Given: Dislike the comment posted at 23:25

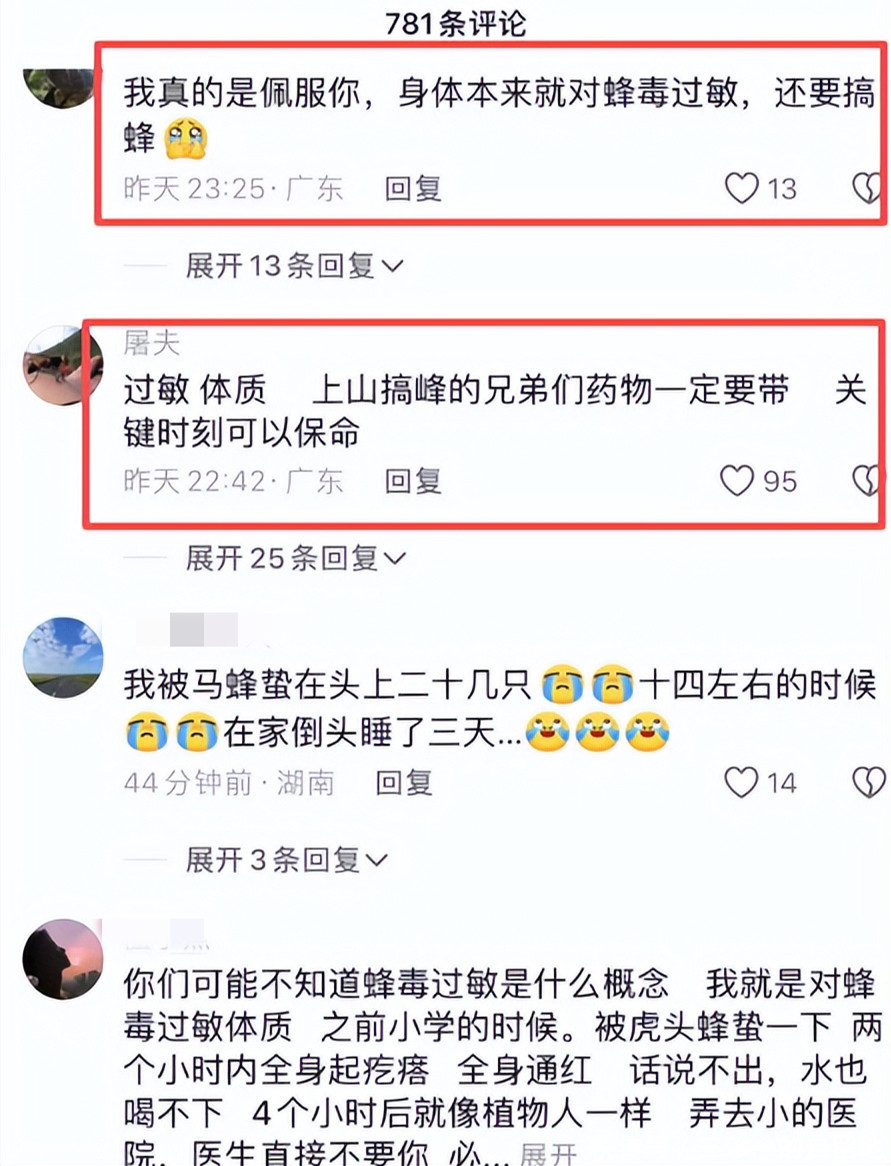Looking at the screenshot, I should (867, 188).
